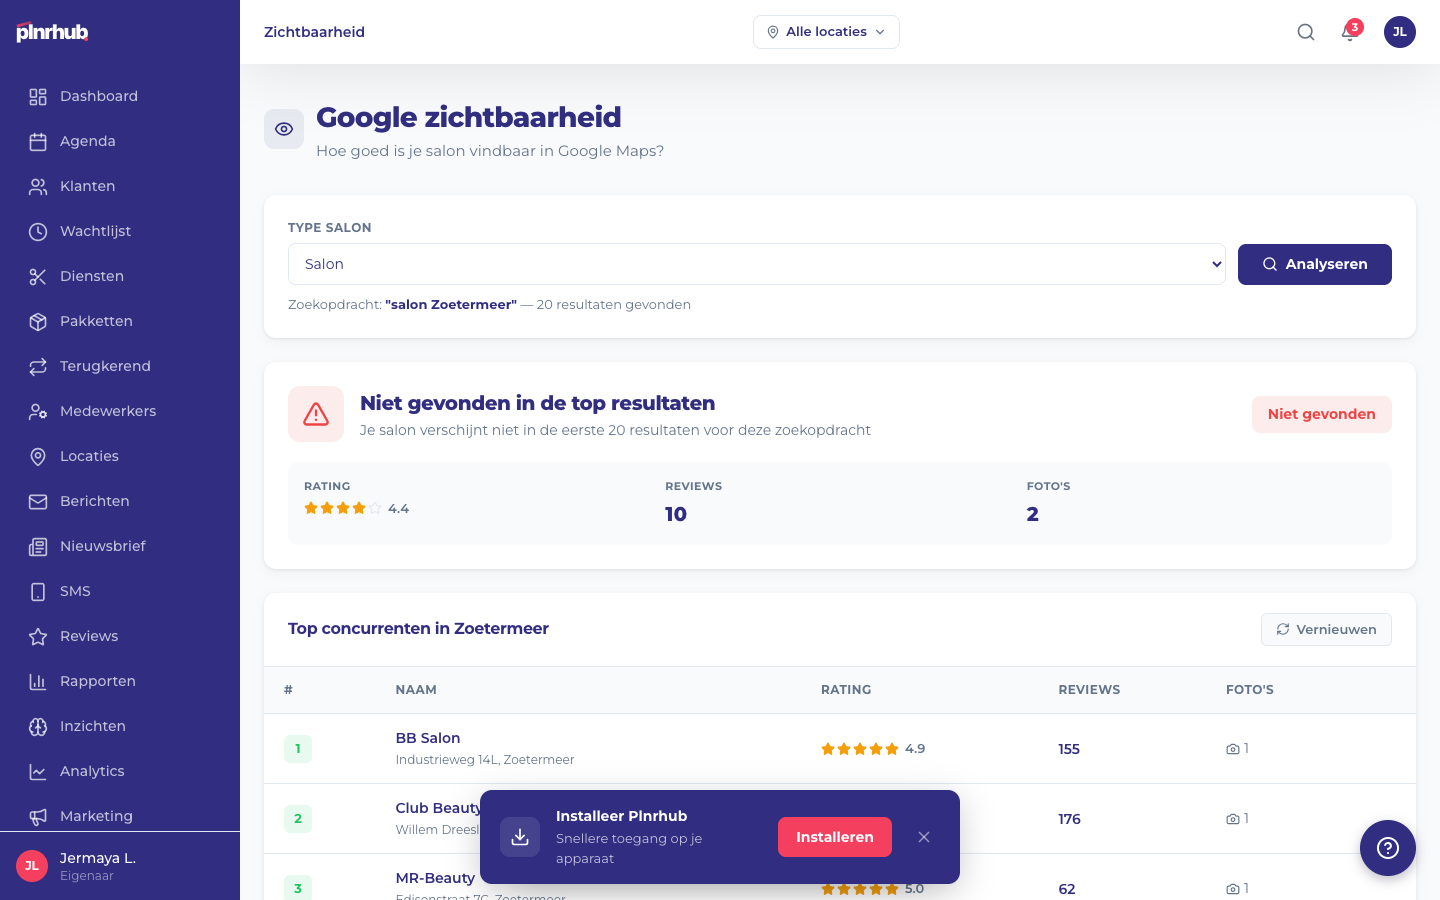Open the Type Salon select box
The image size is (1440, 900).
pyautogui.click(x=756, y=264)
